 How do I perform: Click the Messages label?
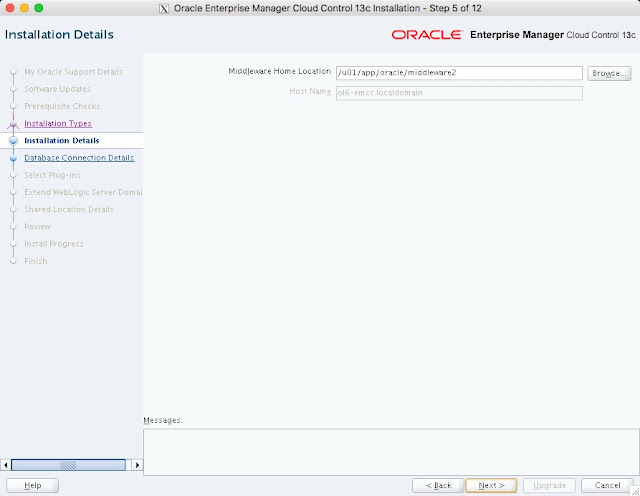tap(163, 420)
